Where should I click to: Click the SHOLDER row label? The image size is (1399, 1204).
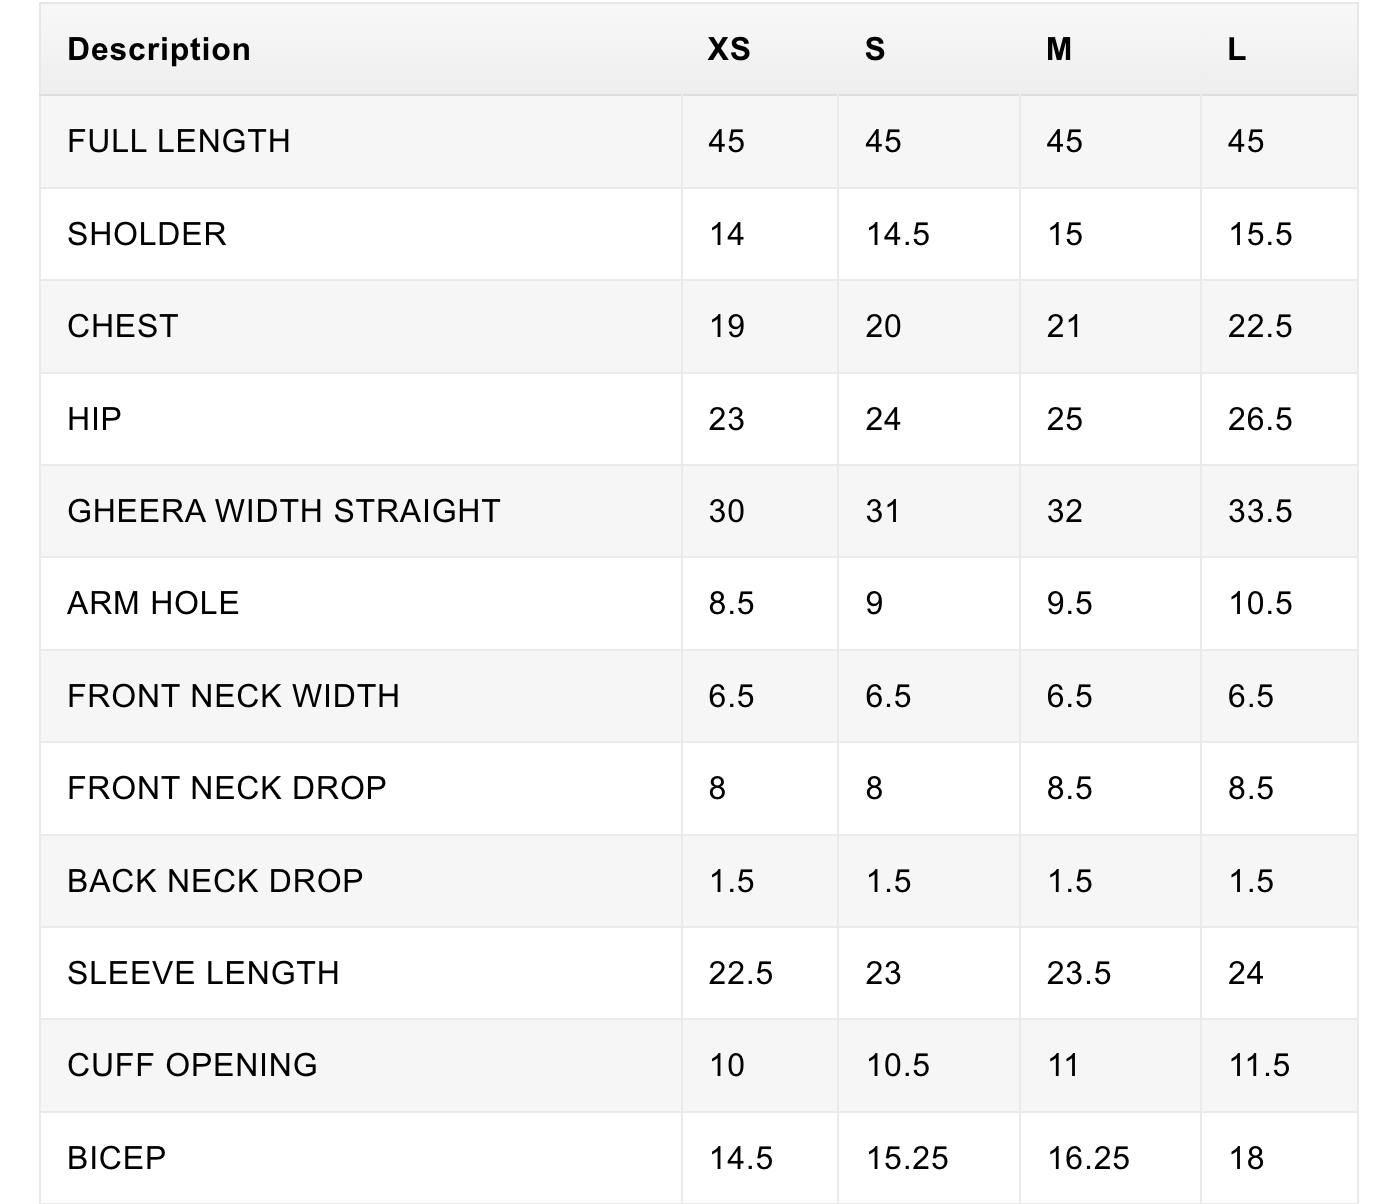[x=147, y=234]
